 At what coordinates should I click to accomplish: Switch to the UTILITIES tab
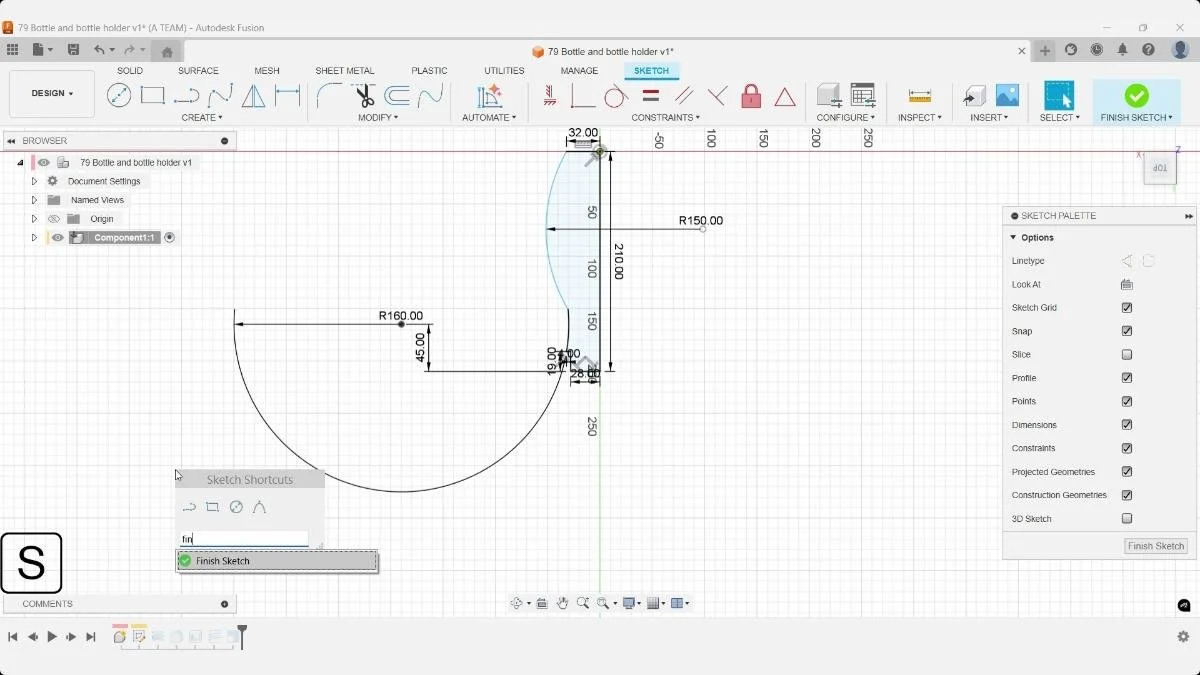click(x=504, y=71)
